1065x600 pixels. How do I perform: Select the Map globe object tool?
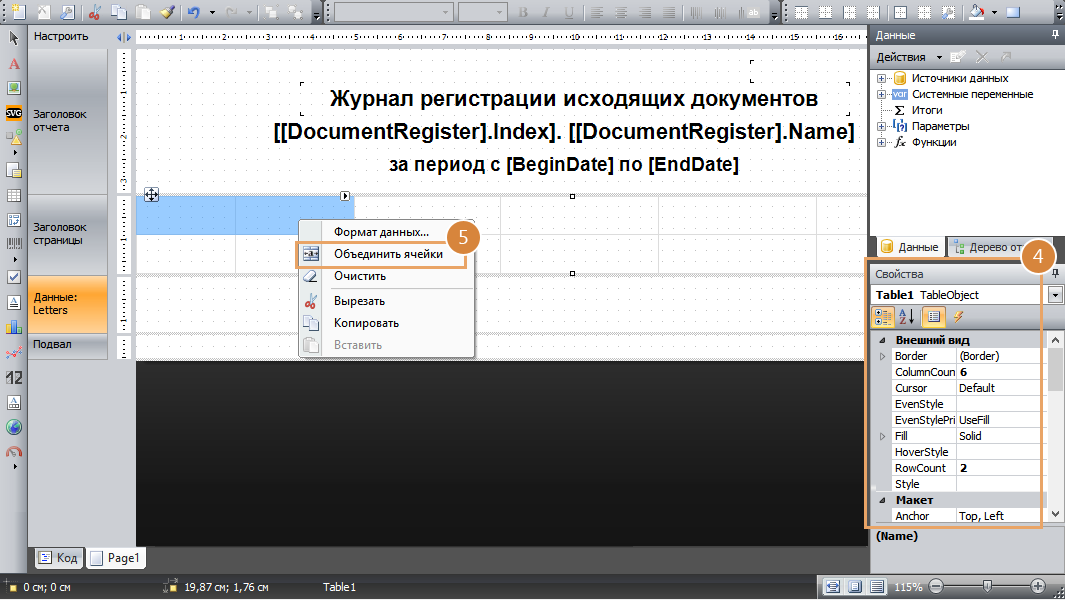tap(14, 427)
